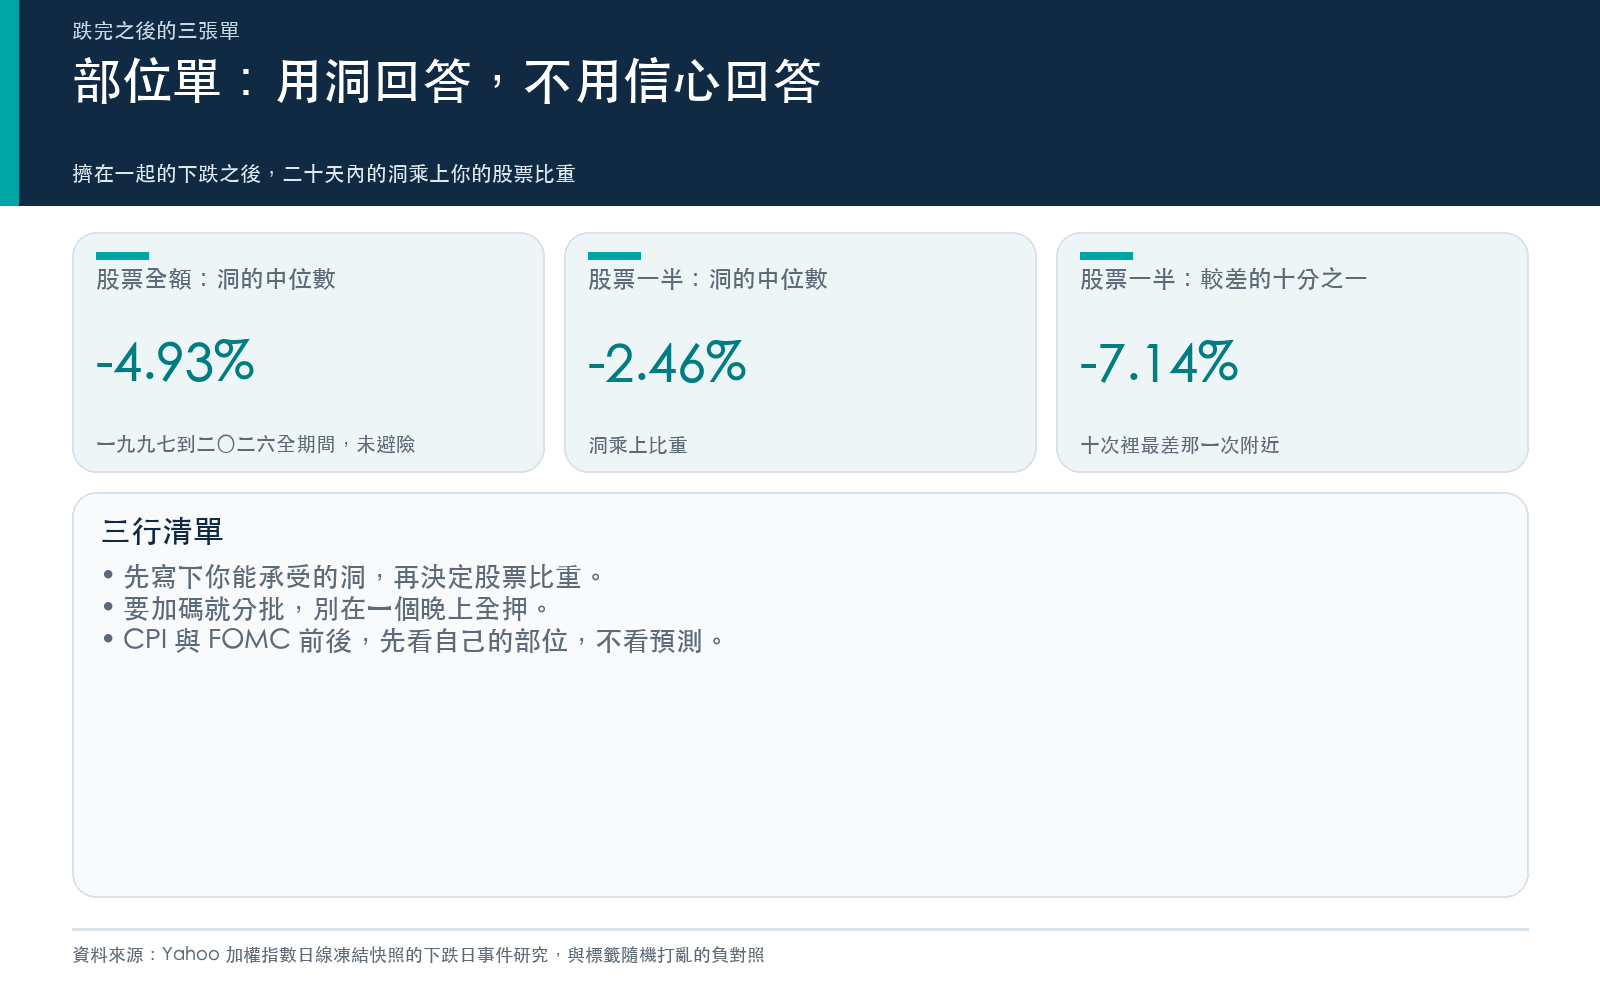Screen dimensions: 1600x1000
Task: Select the card label 股票一半：洞的中位數
Action: pos(708,279)
